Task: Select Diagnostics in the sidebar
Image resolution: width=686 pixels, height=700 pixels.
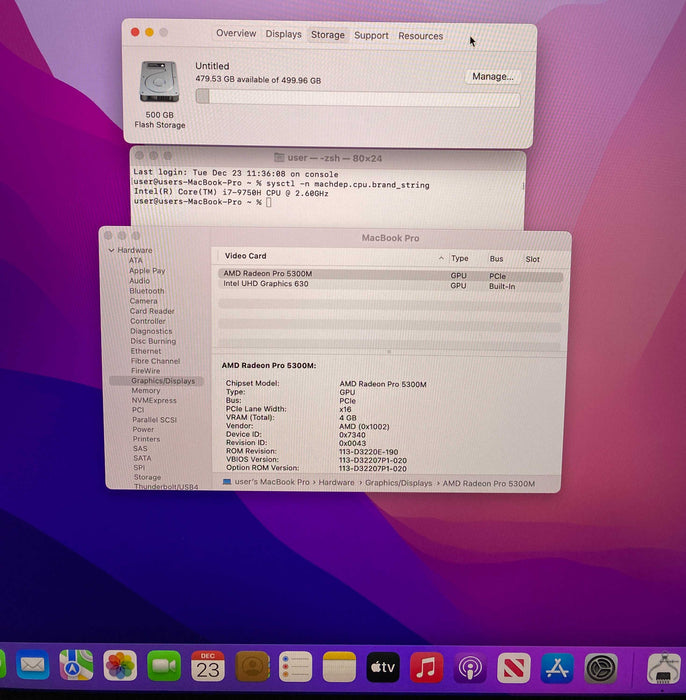Action: (x=151, y=331)
